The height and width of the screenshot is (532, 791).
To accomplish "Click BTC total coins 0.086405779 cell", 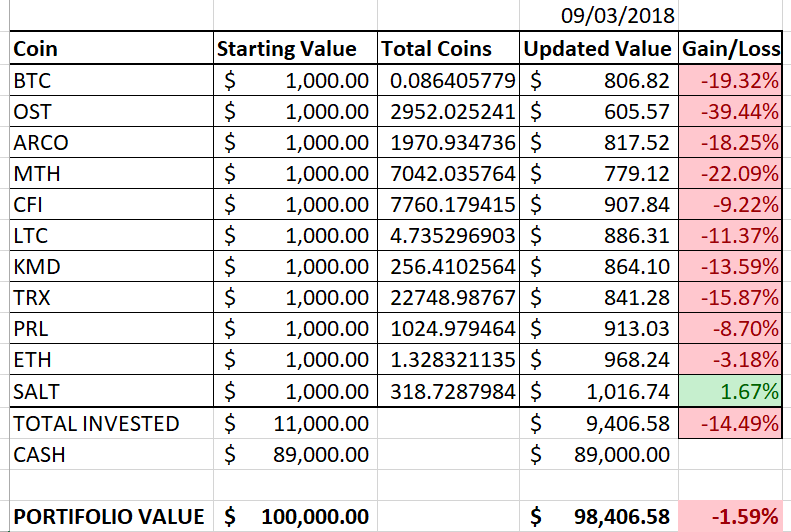I will (448, 80).
